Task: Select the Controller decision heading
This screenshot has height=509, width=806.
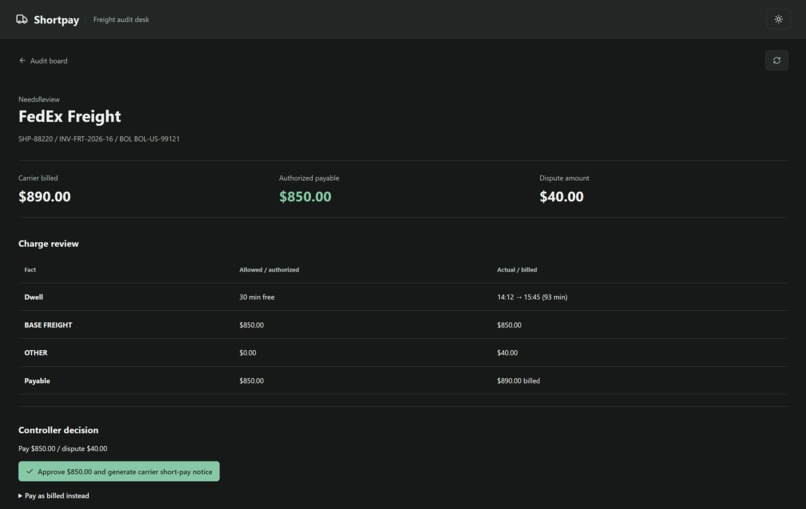Action: pos(58,430)
